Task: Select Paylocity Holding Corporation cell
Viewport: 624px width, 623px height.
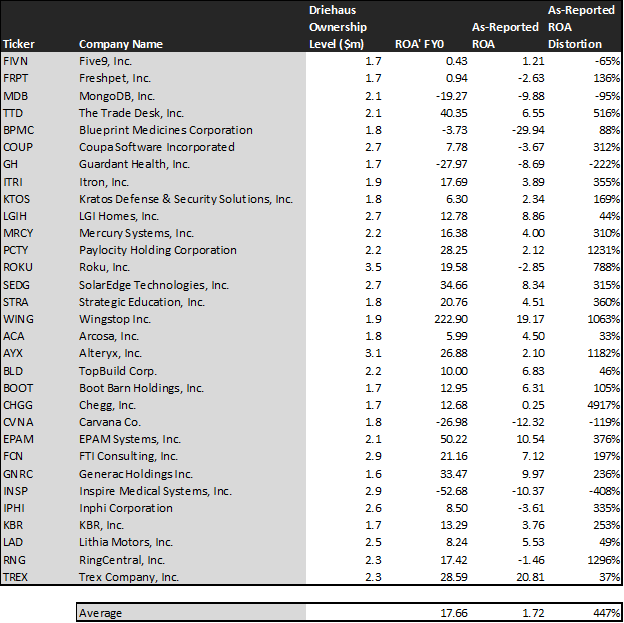Action: tap(158, 250)
